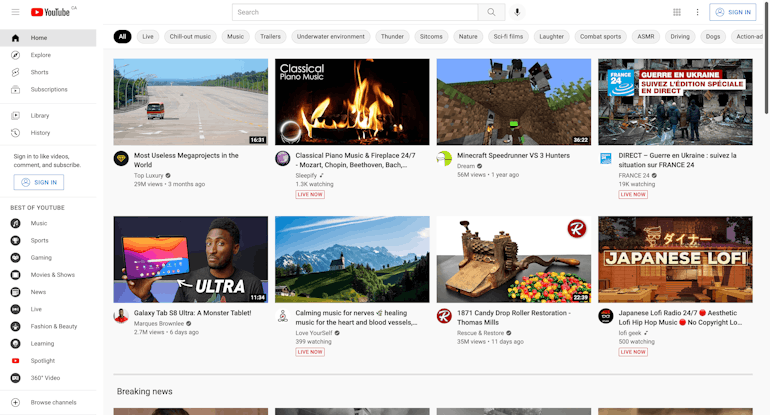770x415 pixels.
Task: Click the Music icon under Best of YouTube
Action: tap(16, 223)
